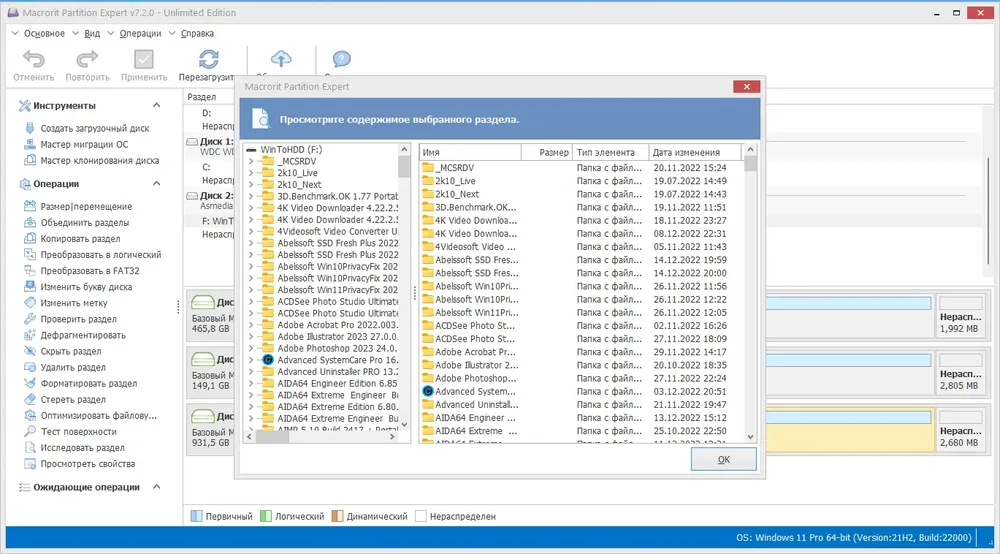The width and height of the screenshot is (1000, 554).
Task: Click the OK button in the dialog
Action: pos(723,459)
